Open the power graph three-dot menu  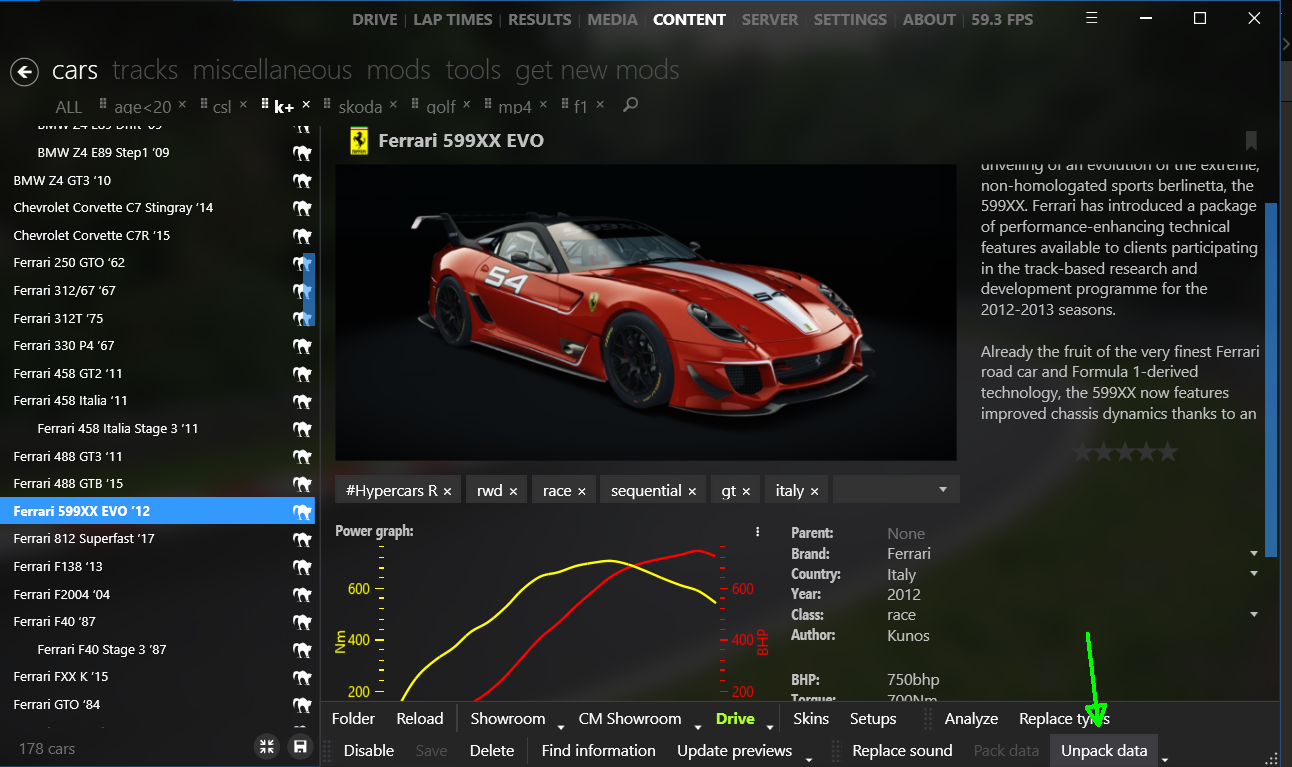click(758, 532)
